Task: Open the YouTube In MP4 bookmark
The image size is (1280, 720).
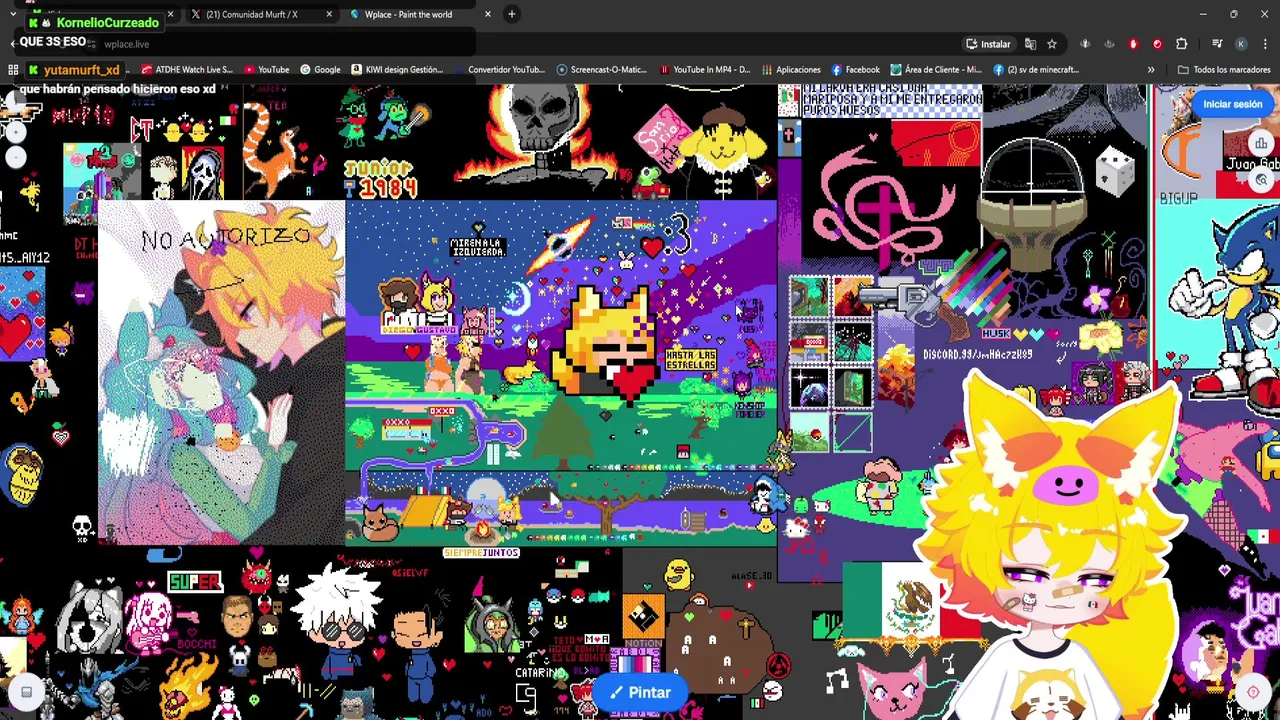Action: [x=704, y=70]
